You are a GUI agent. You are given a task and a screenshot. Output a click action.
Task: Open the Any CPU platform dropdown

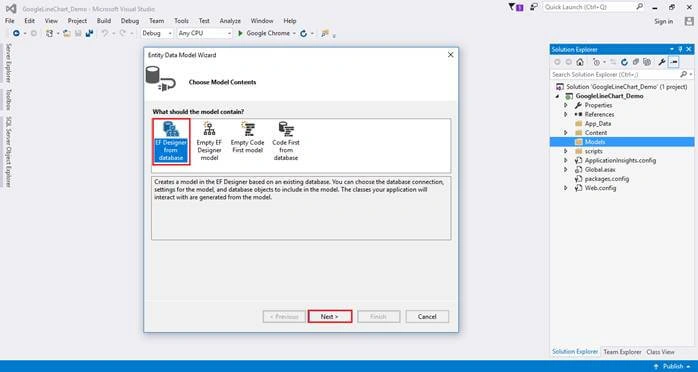tap(205, 33)
